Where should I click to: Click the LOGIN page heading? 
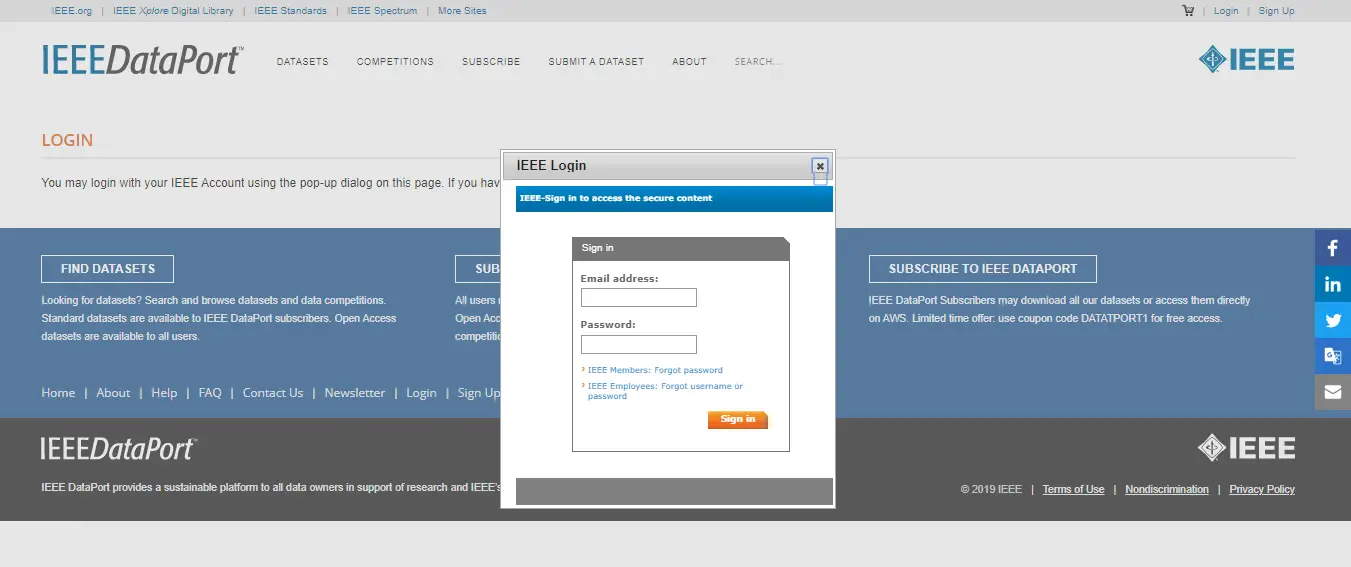67,140
